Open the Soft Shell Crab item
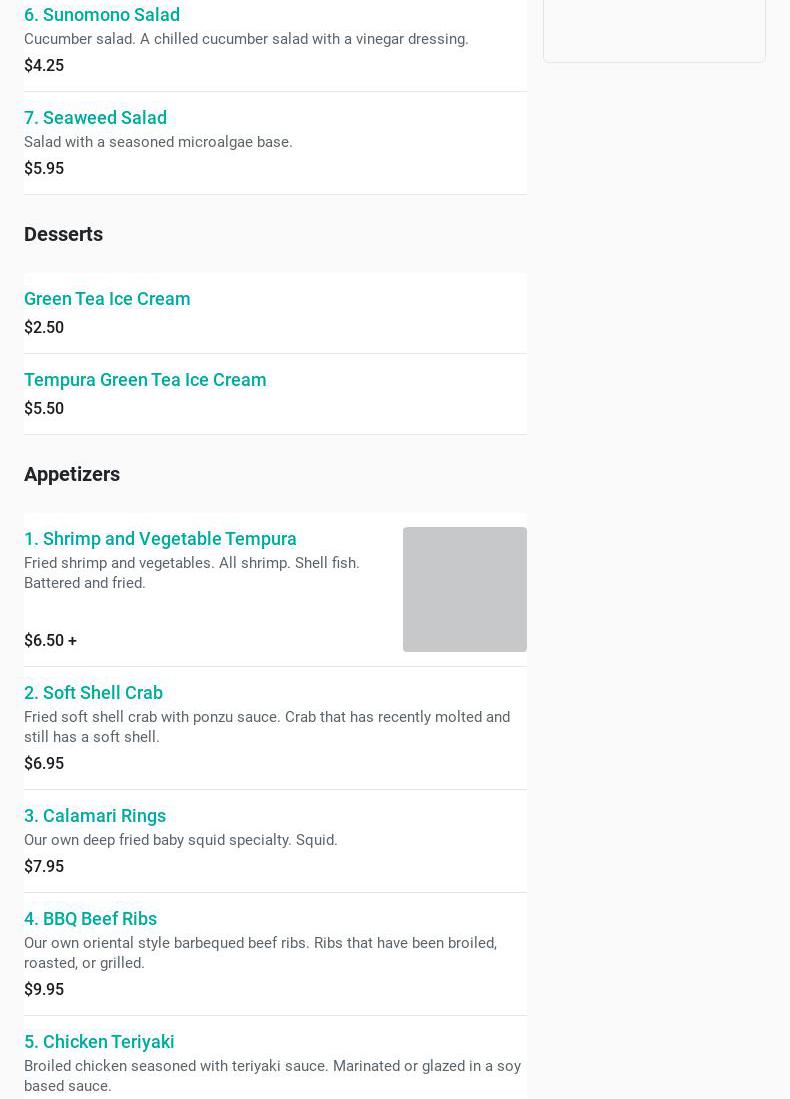 point(93,693)
